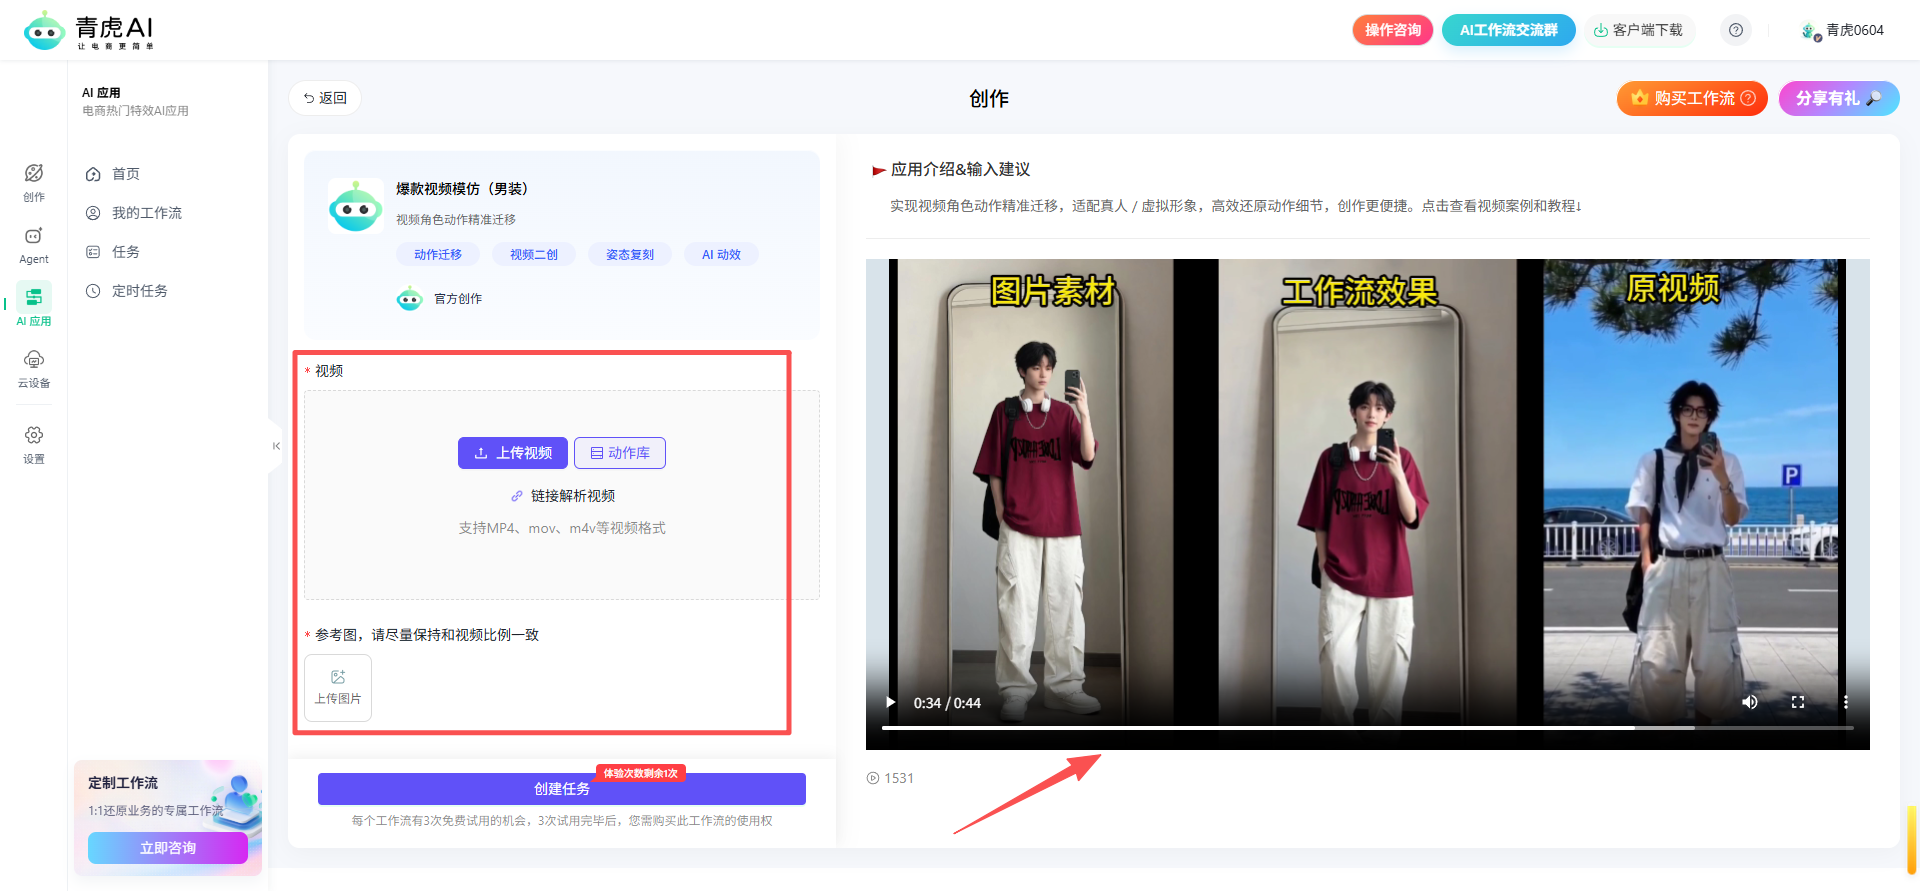Click the 购买工作流 button
1920x891 pixels.
pos(1692,98)
